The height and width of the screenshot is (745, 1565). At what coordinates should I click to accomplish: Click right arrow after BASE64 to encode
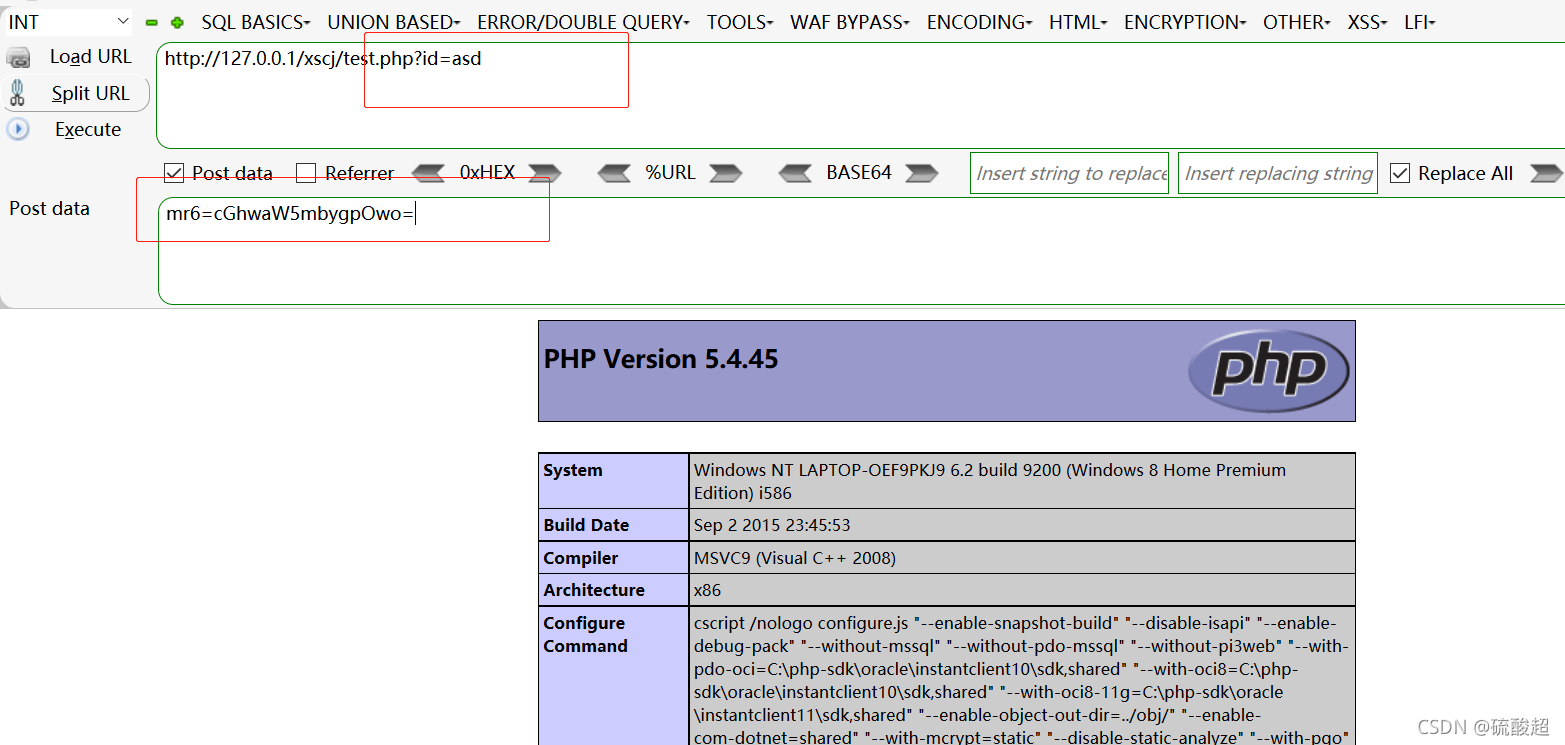click(921, 173)
